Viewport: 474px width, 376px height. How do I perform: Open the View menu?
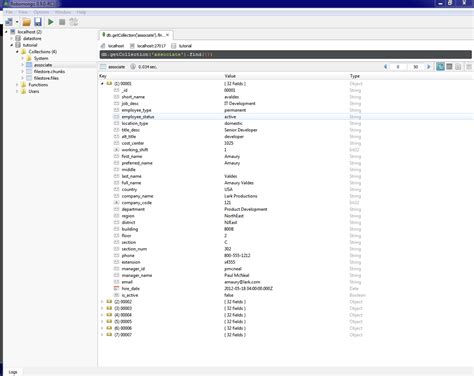click(23, 12)
